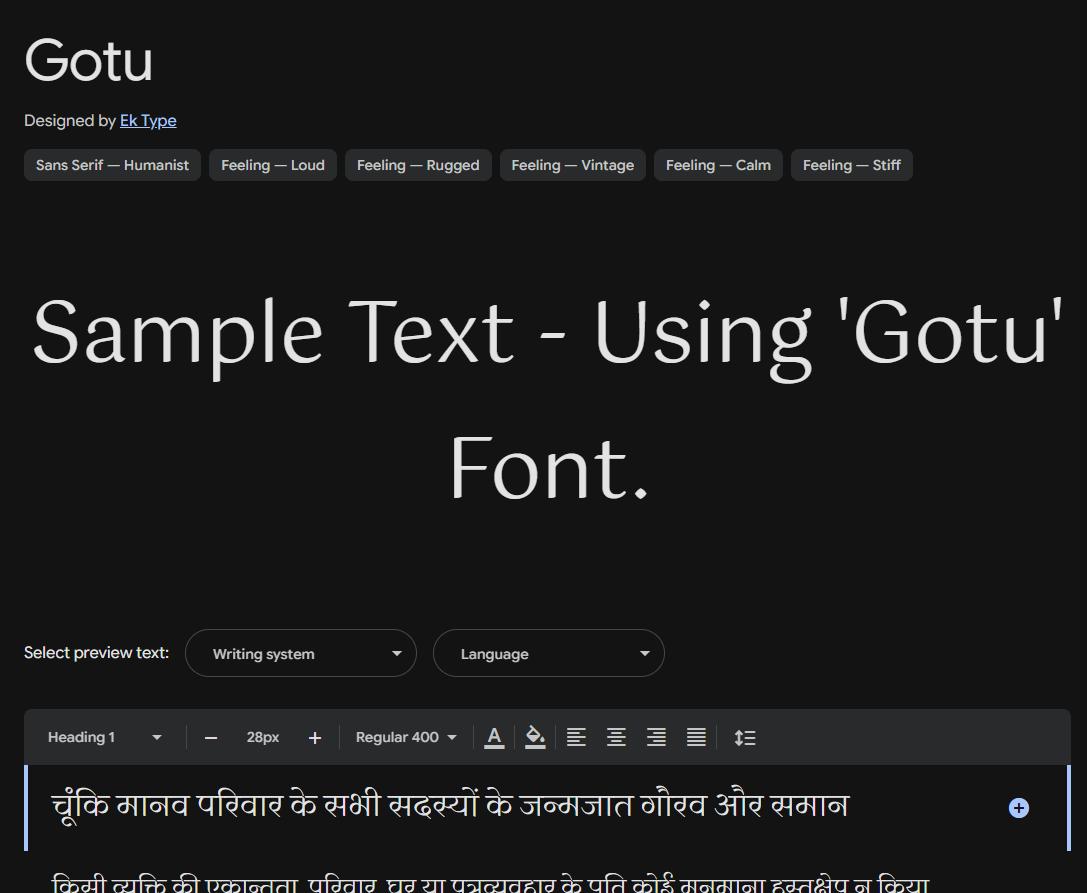Open the Regular 400 weight dropdown
This screenshot has width=1087, height=893.
pyautogui.click(x=406, y=737)
